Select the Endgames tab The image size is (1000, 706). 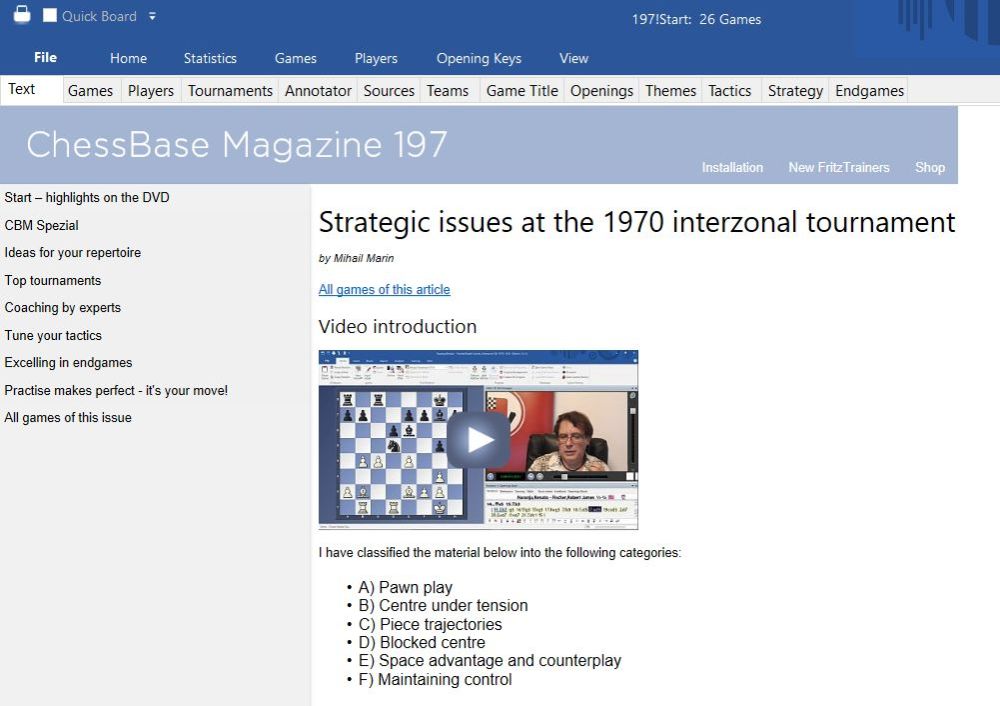(869, 91)
